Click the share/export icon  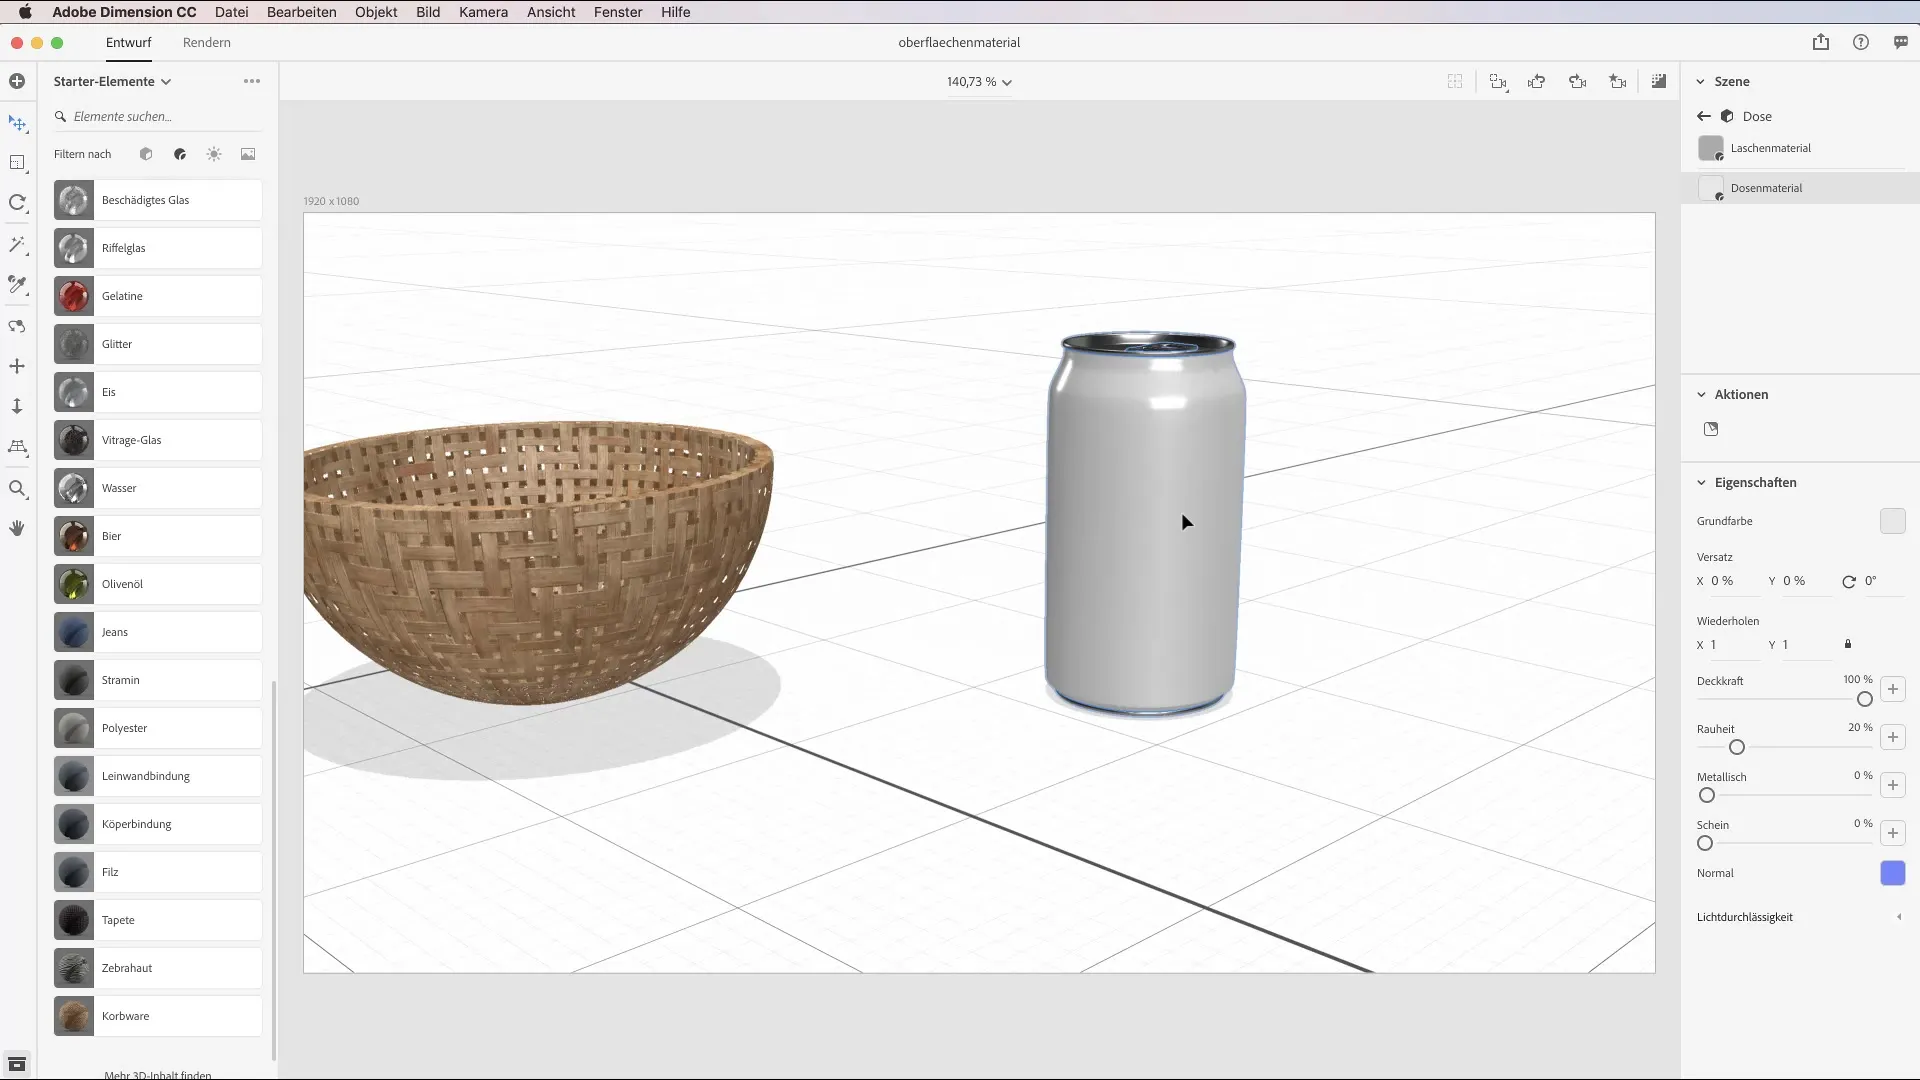1821,42
